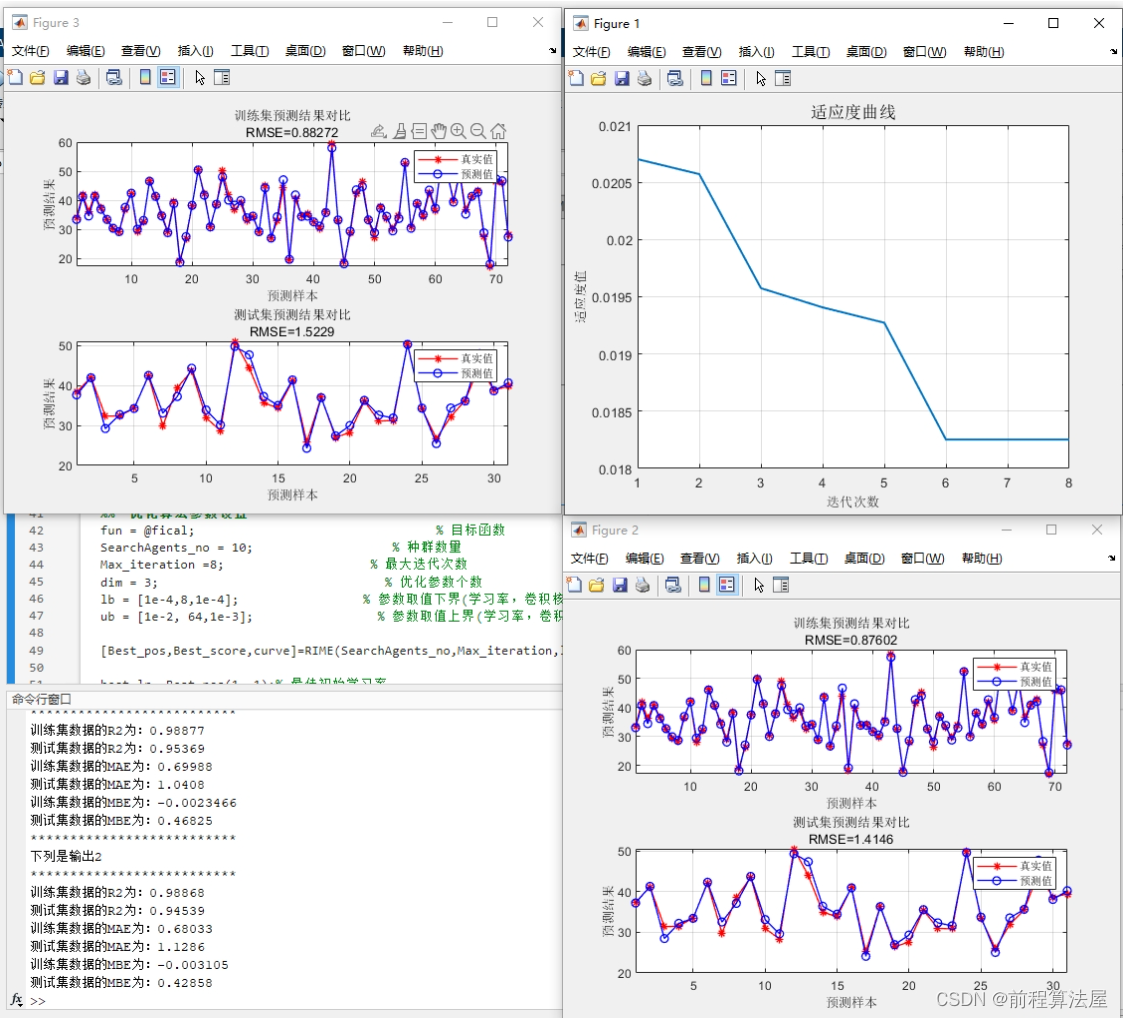Select the Brush data tool above training plot
This screenshot has width=1123, height=1018.
(400, 130)
